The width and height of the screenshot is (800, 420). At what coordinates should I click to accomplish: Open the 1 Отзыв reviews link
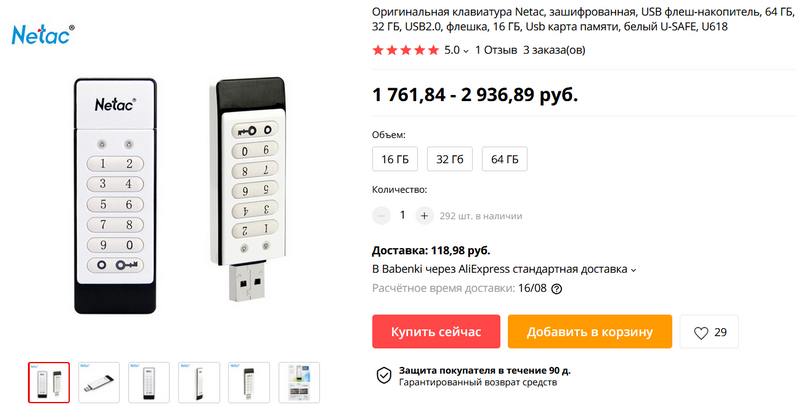point(496,50)
